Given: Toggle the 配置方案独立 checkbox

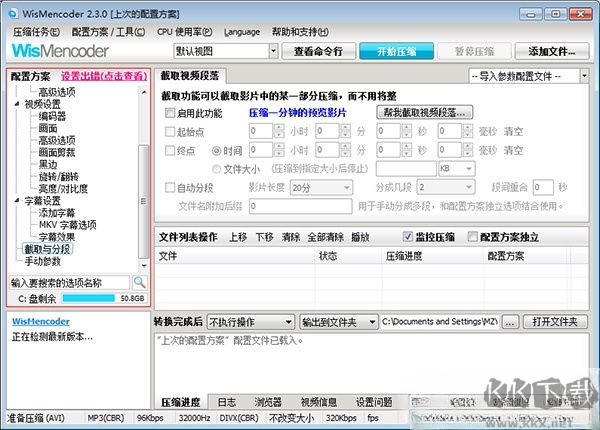Looking at the screenshot, I should (473, 237).
